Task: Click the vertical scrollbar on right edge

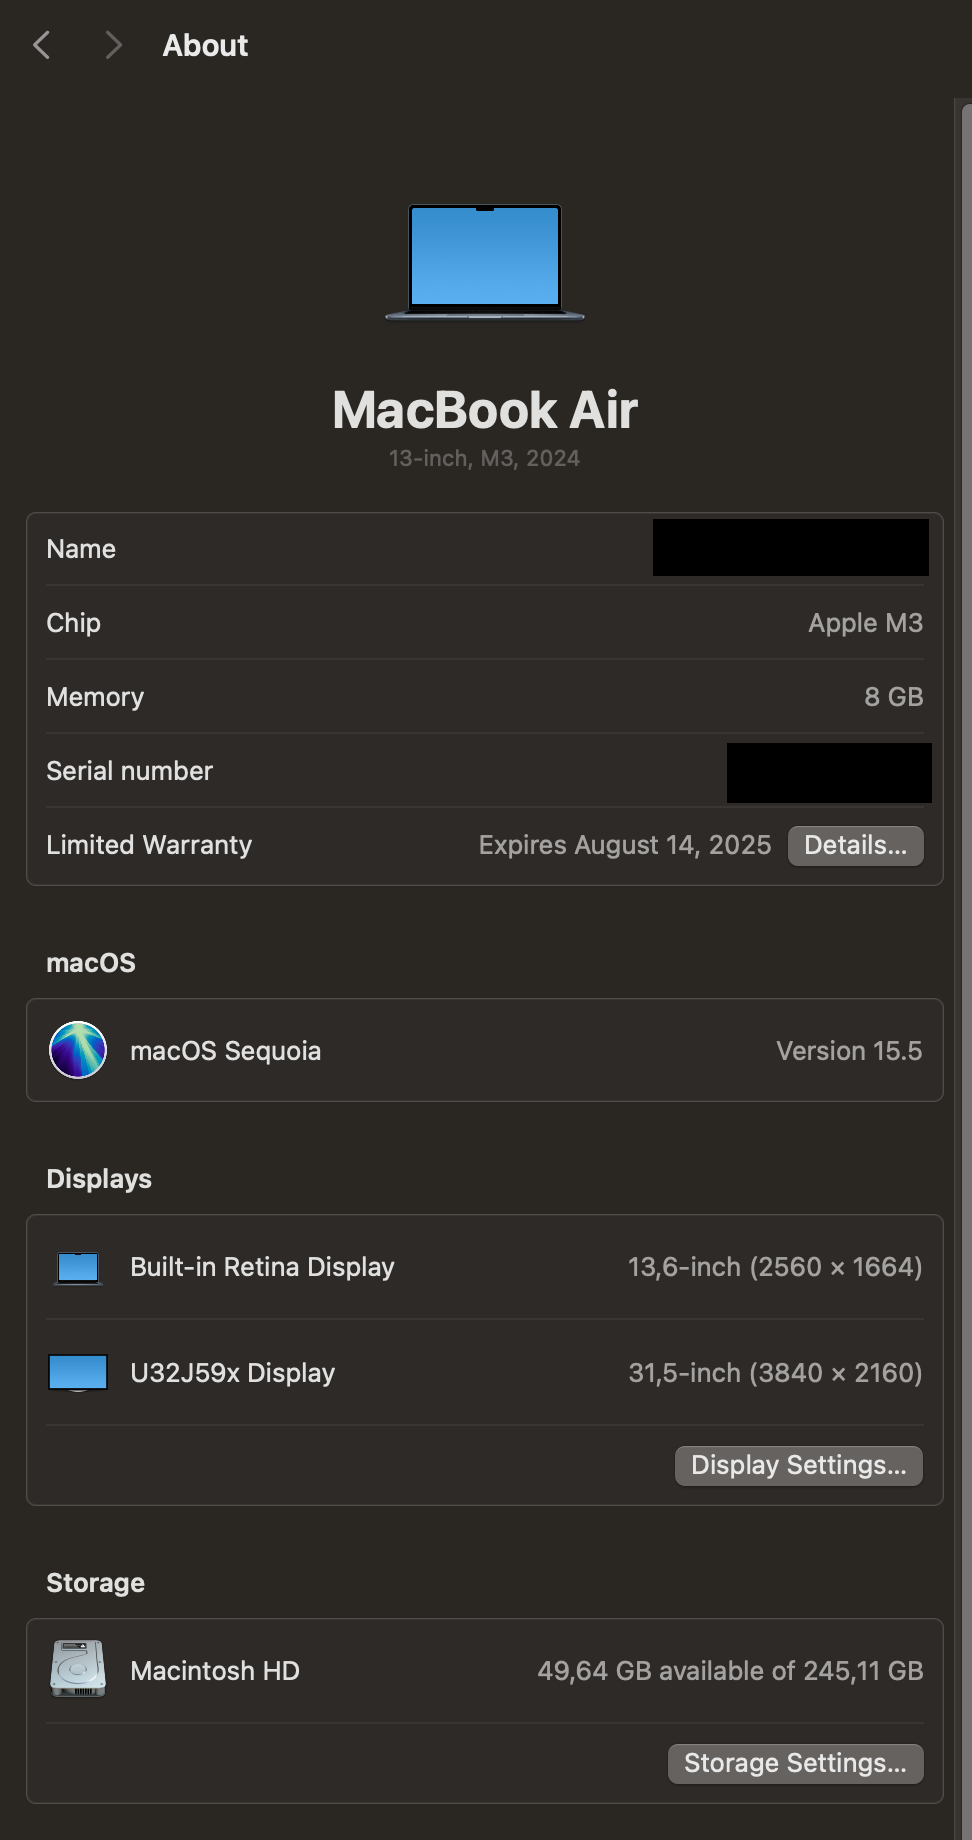Action: click(x=964, y=968)
